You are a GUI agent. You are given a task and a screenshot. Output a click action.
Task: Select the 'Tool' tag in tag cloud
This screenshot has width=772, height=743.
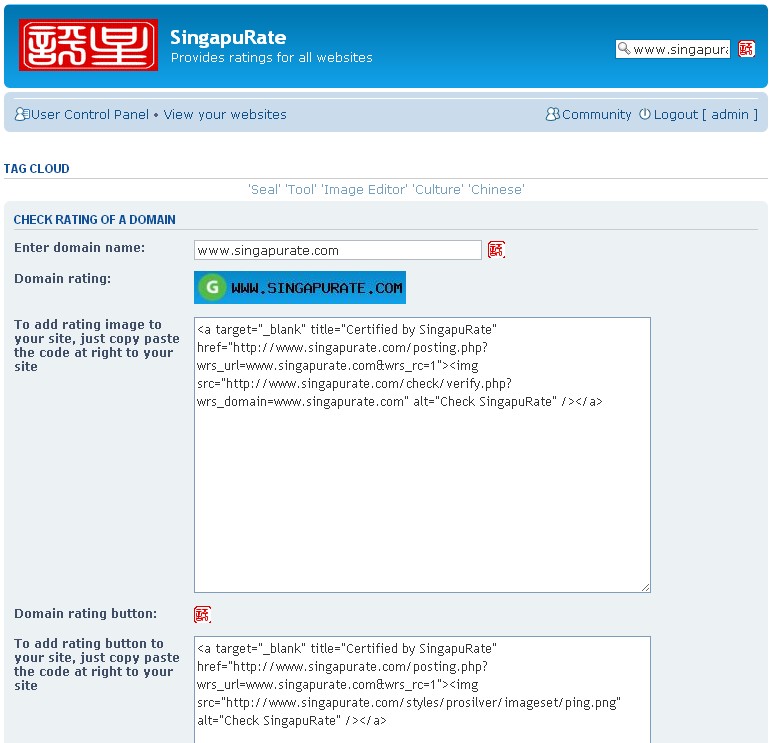301,190
